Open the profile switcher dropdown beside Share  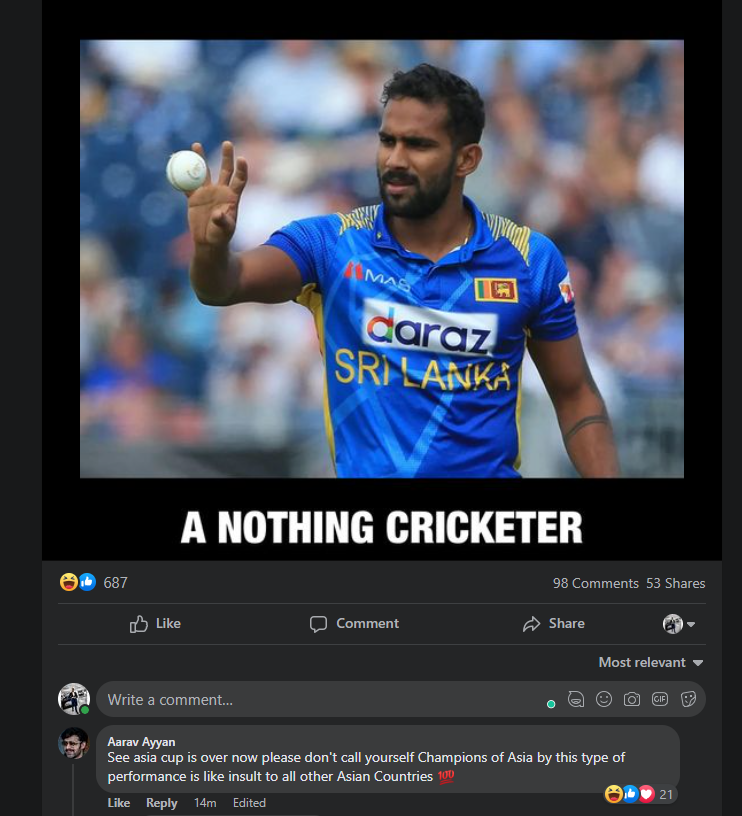(679, 623)
